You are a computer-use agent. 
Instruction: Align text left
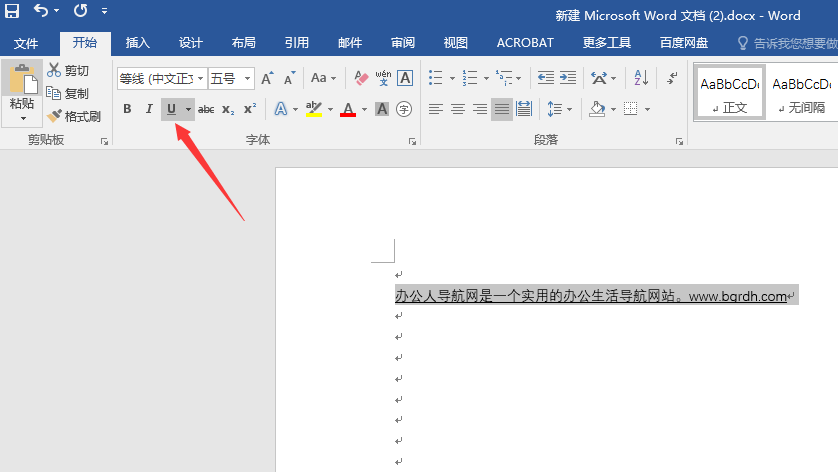pyautogui.click(x=436, y=109)
